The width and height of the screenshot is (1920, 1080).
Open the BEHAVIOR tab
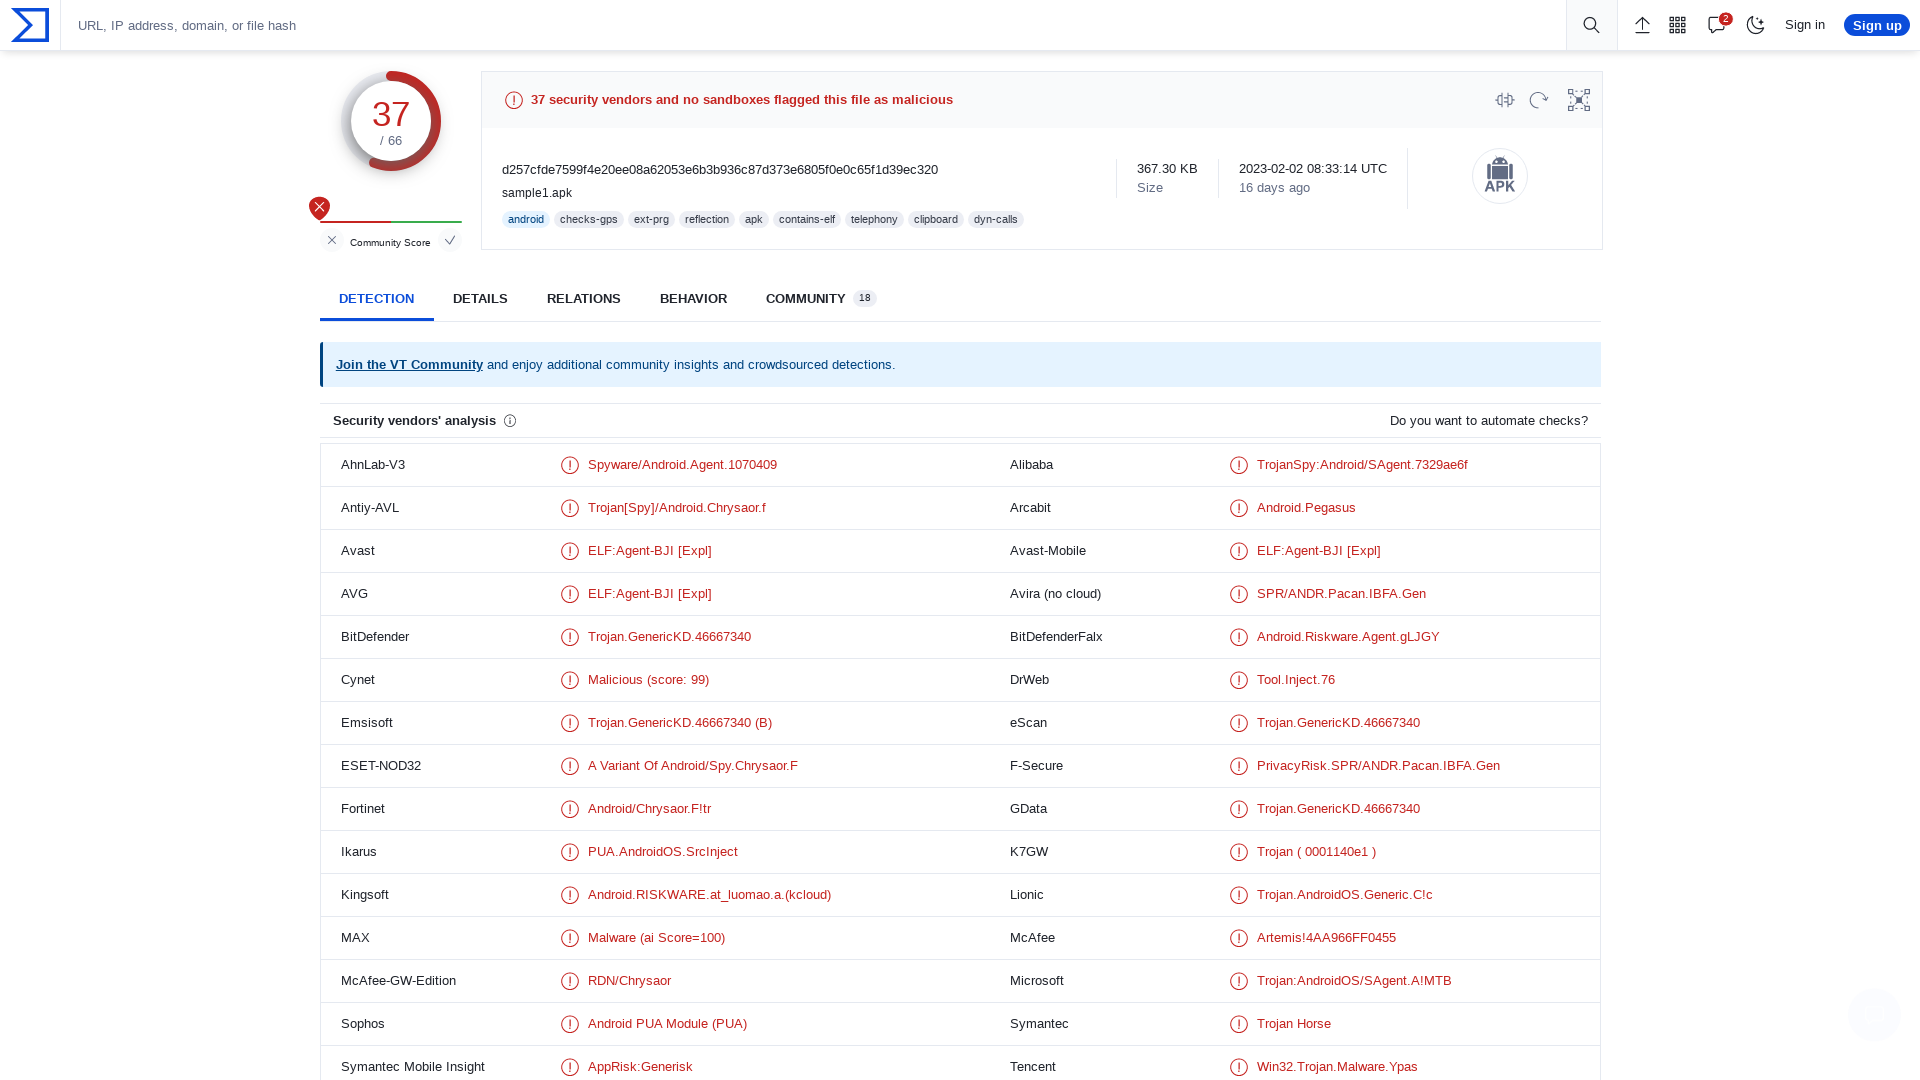(693, 299)
